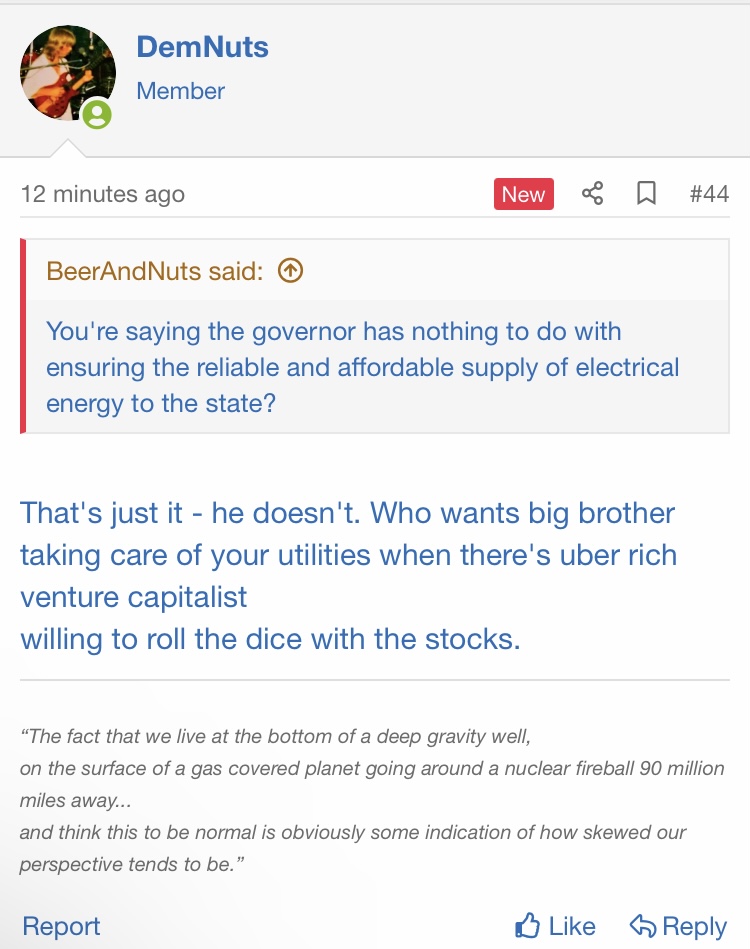
Task: Click the share icon in the post header
Action: pos(592,194)
